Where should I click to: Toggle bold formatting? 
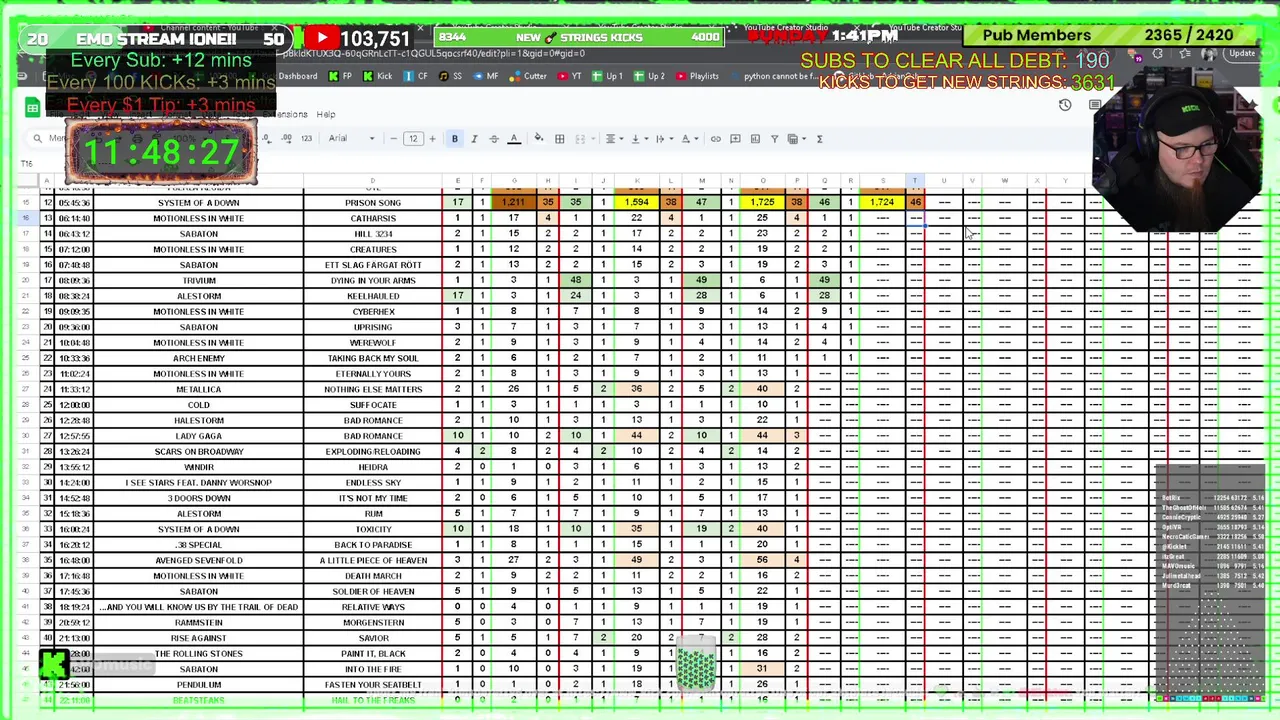pyautogui.click(x=454, y=139)
